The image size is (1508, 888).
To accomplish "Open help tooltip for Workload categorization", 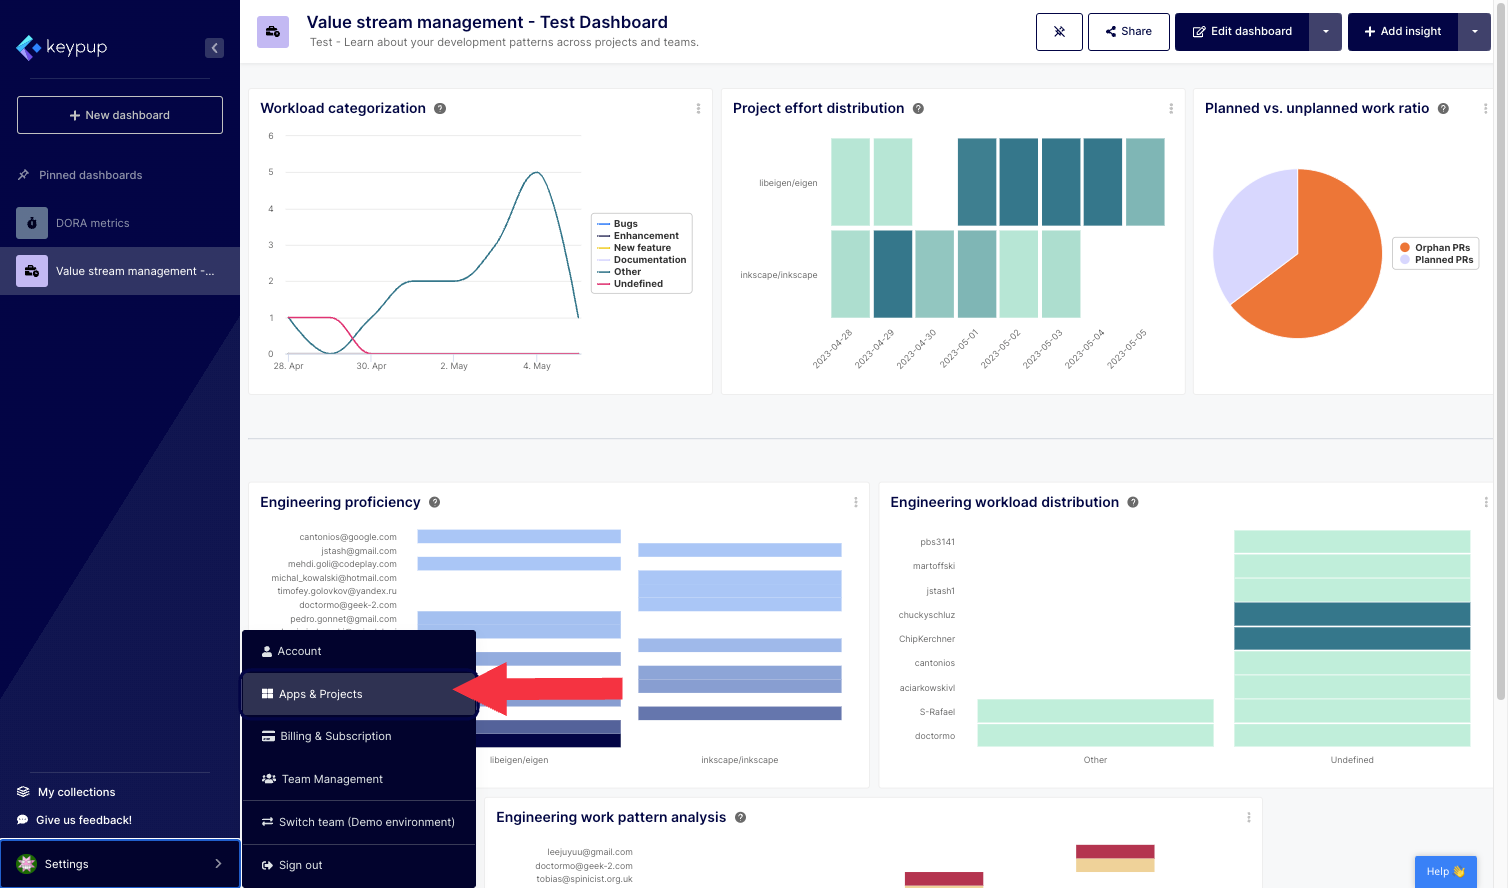I will (x=440, y=109).
